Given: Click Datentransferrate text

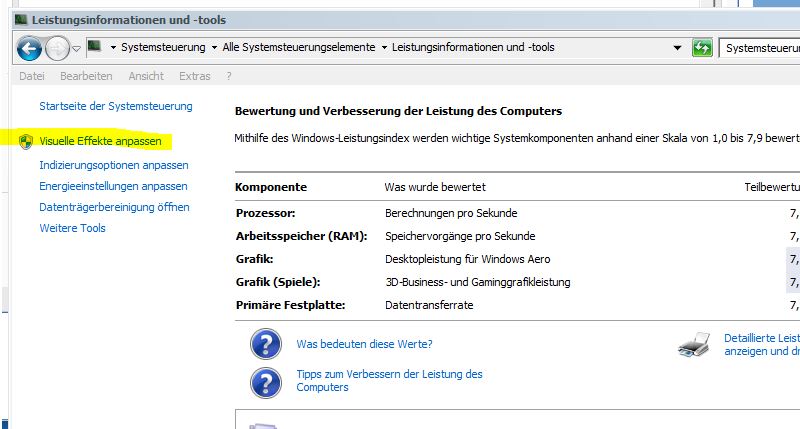Looking at the screenshot, I should pos(429,305).
